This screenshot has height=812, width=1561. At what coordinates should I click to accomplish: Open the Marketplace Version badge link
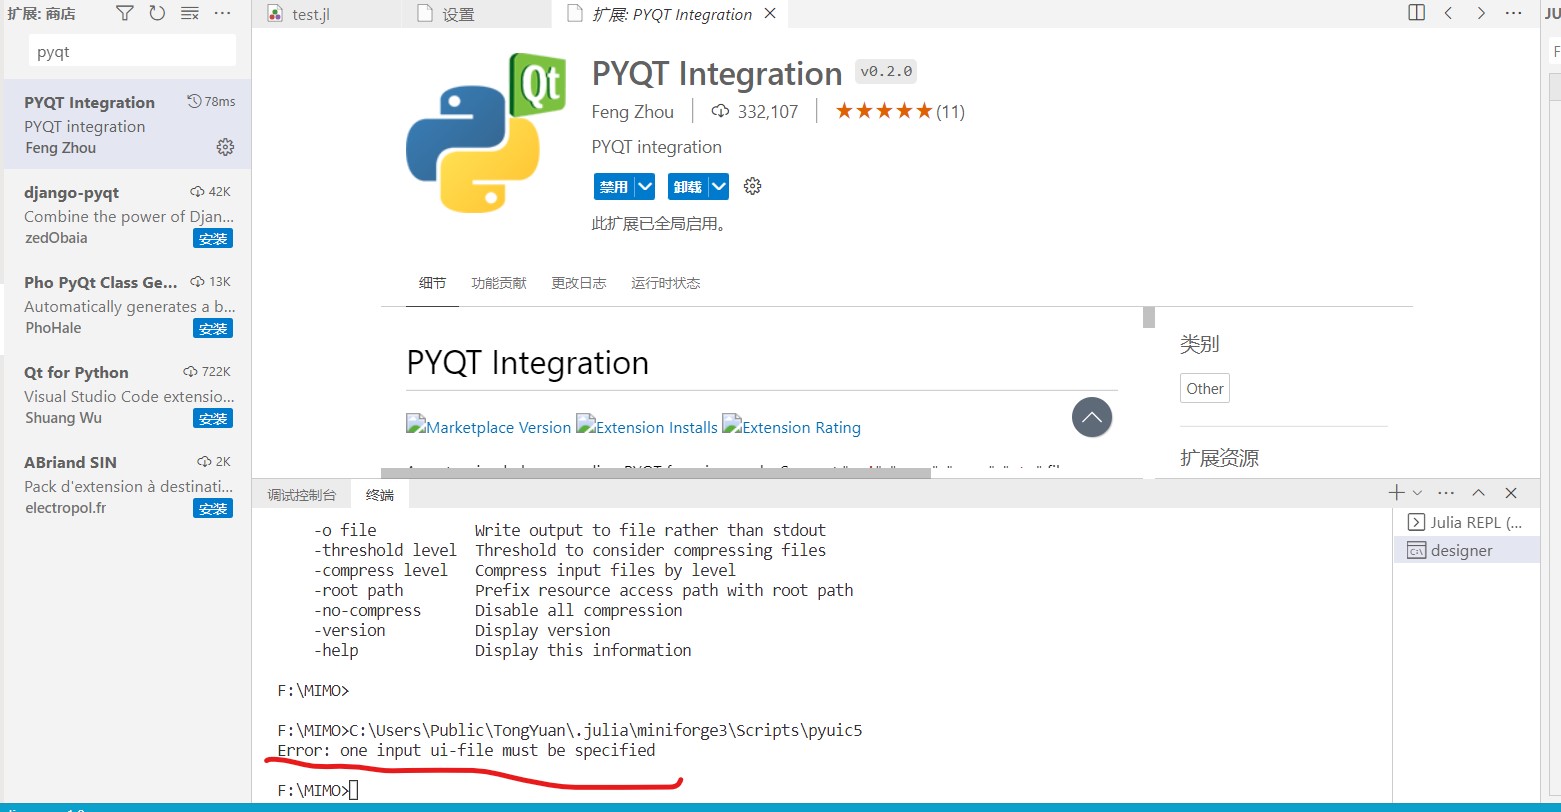(x=489, y=427)
